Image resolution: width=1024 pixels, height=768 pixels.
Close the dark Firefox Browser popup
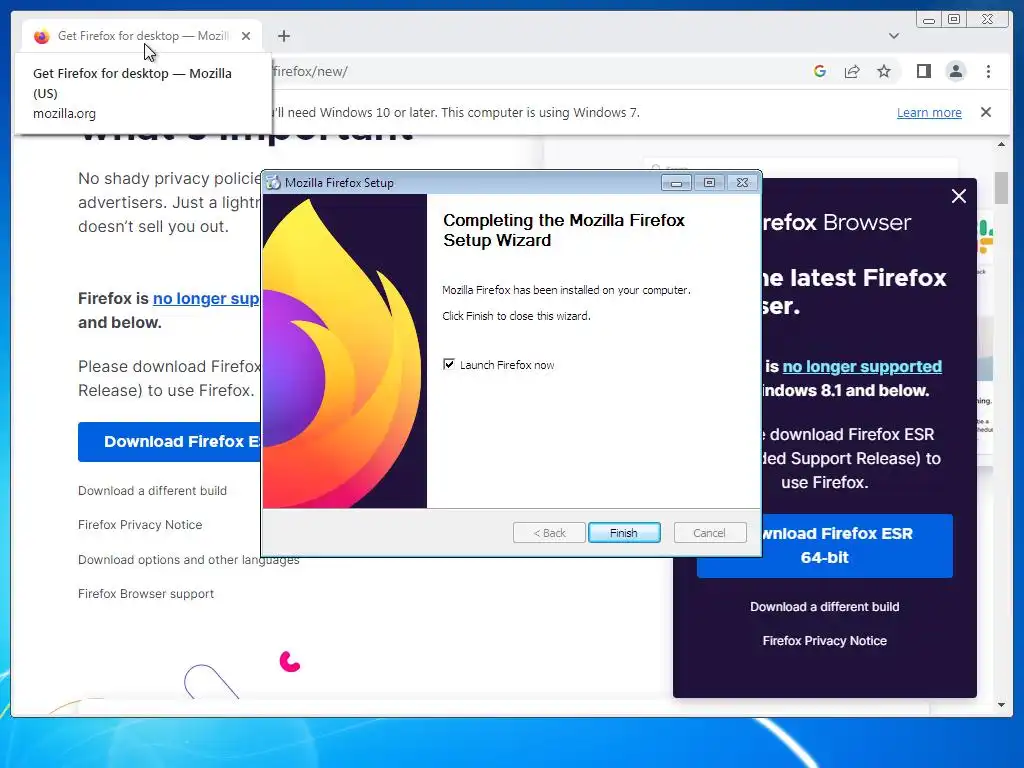click(959, 196)
